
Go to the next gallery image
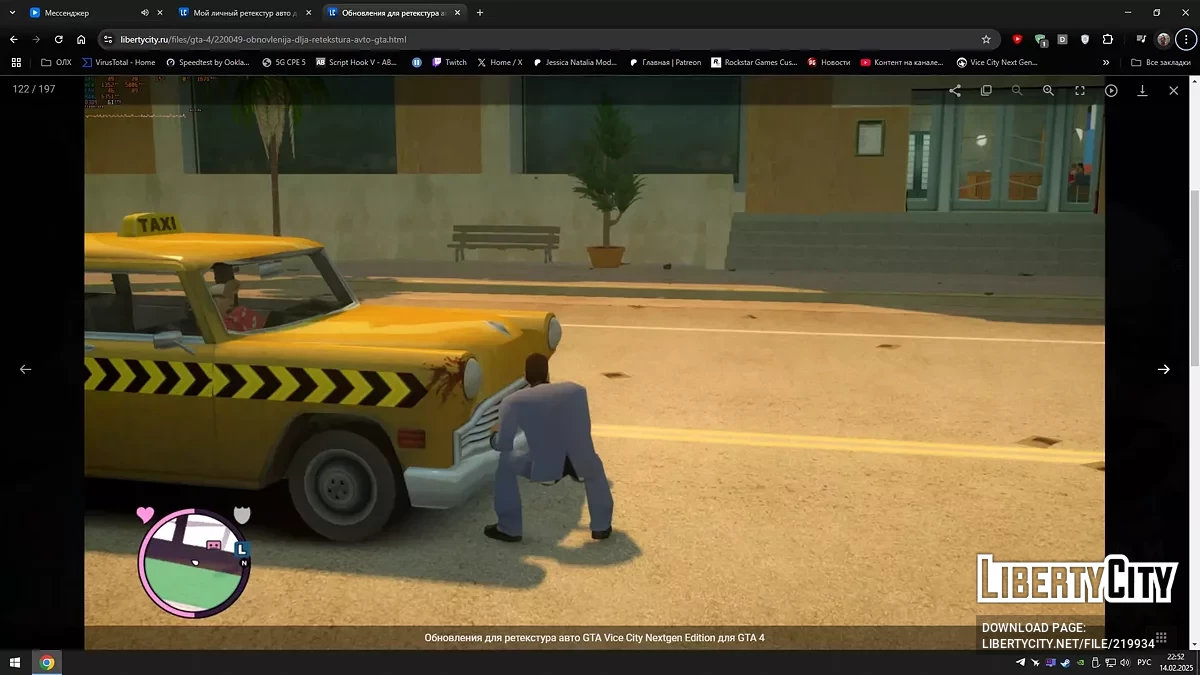(1163, 369)
